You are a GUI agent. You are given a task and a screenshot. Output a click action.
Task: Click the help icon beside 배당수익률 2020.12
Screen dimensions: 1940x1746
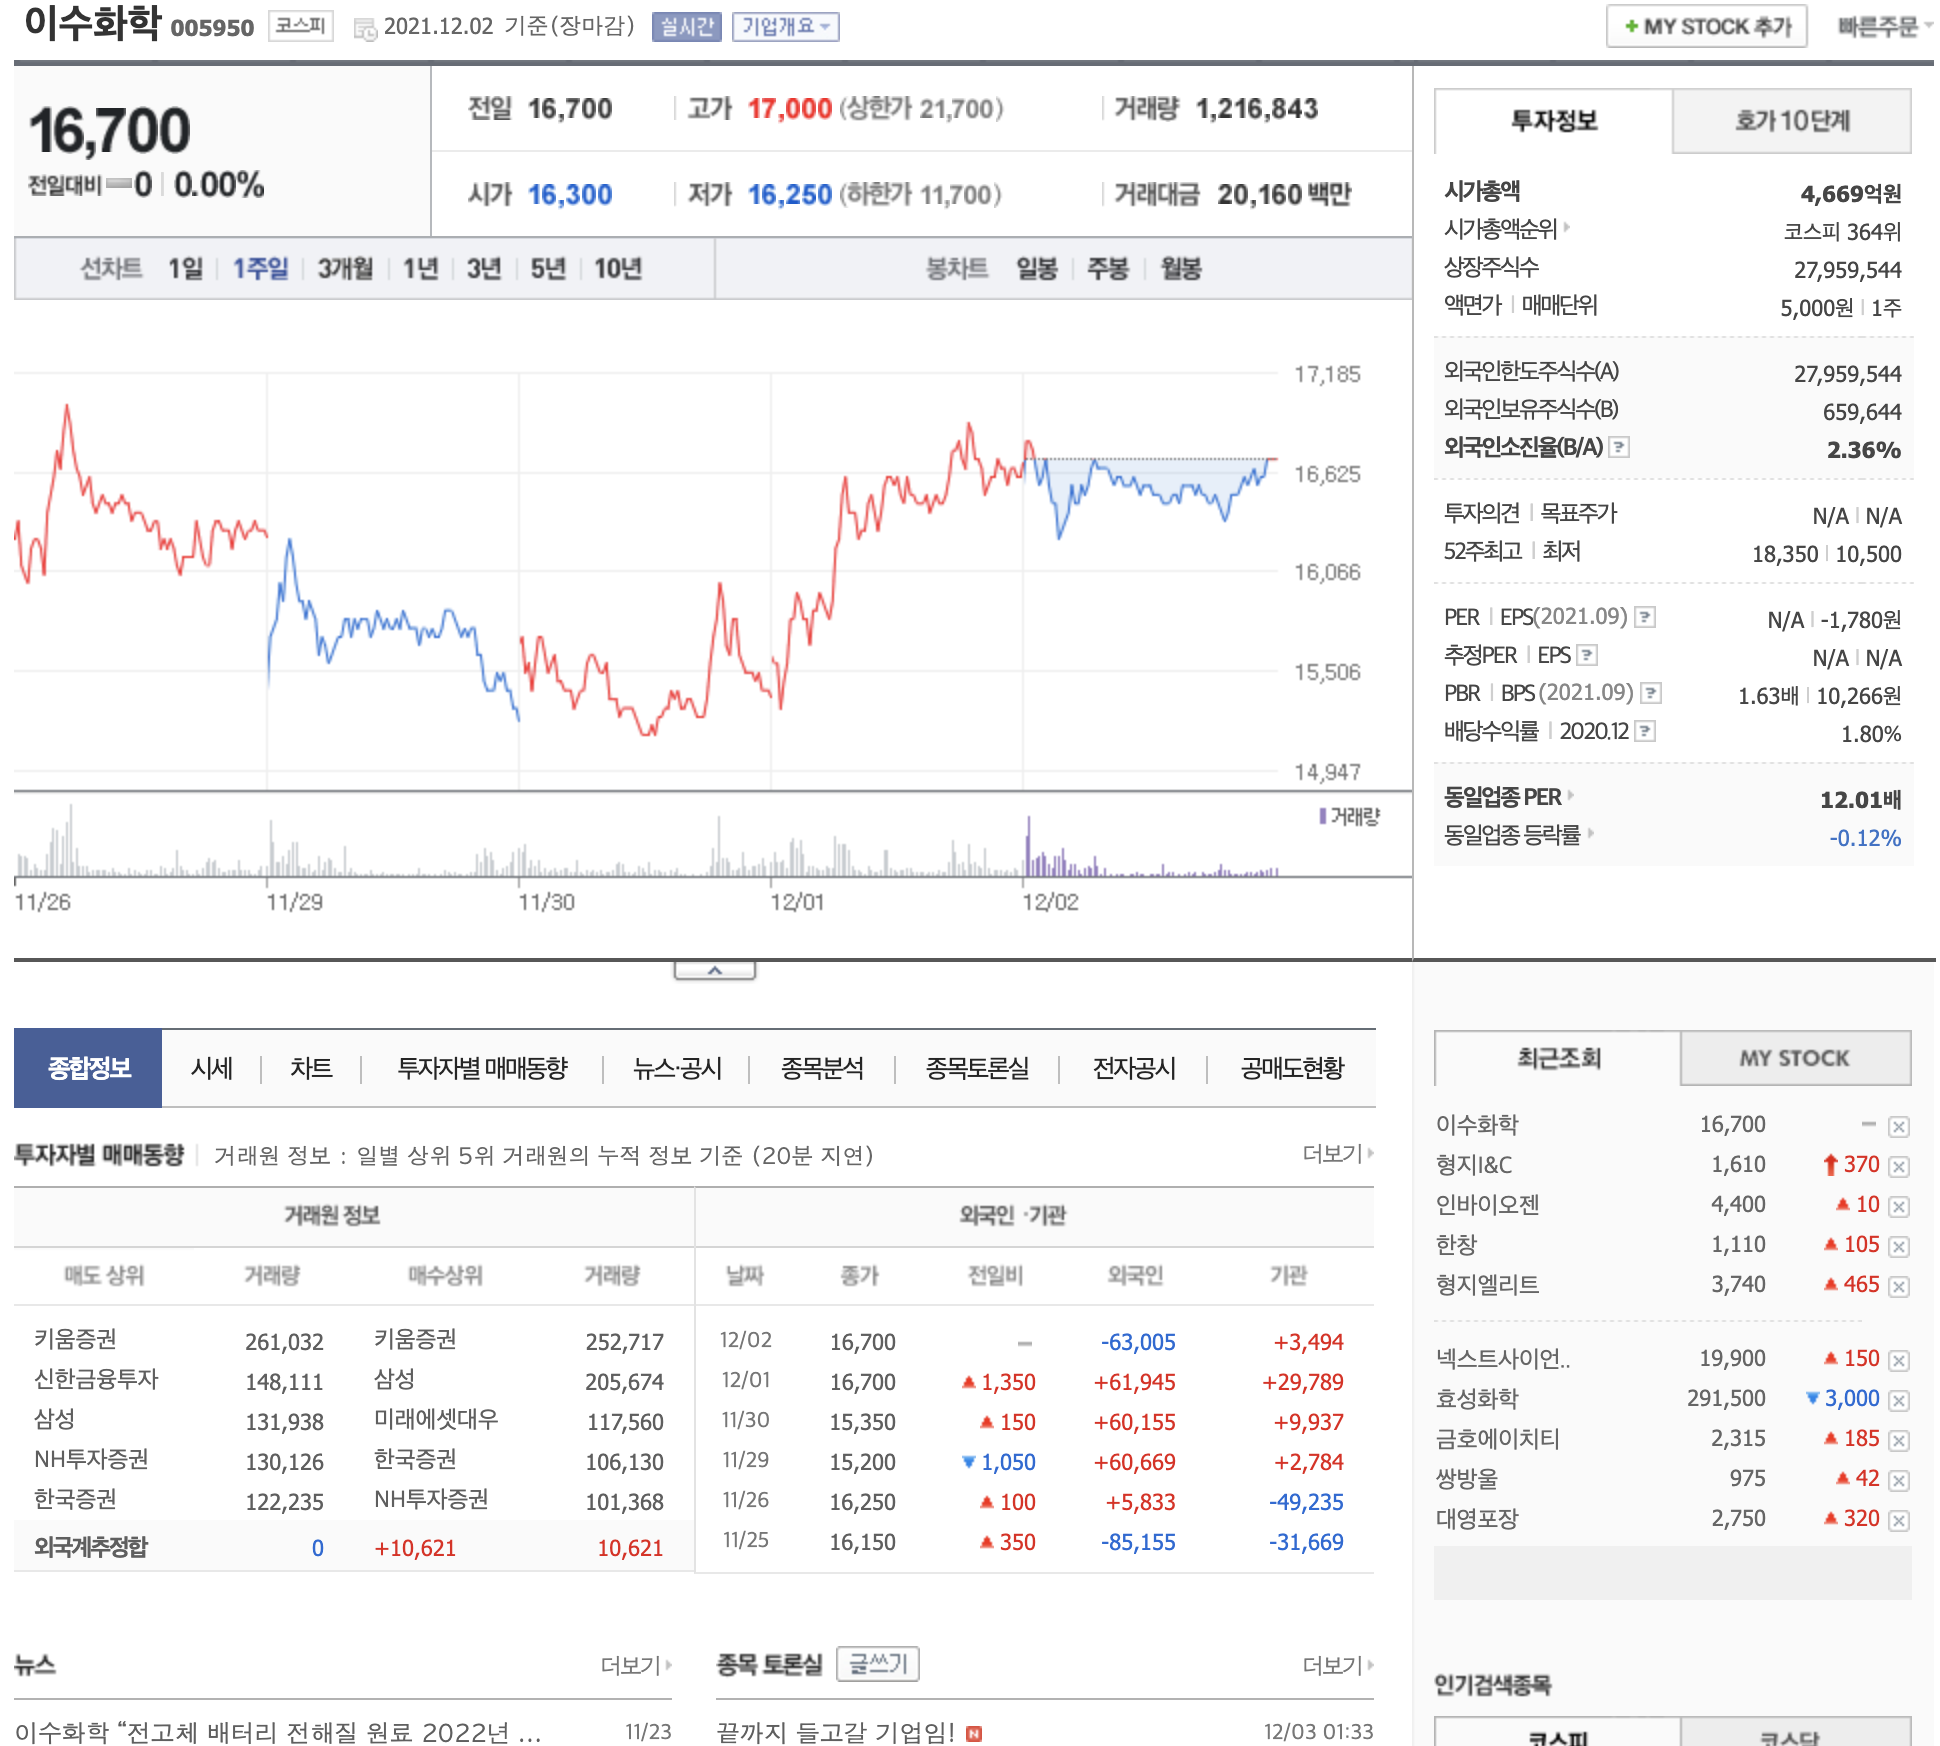click(1645, 731)
